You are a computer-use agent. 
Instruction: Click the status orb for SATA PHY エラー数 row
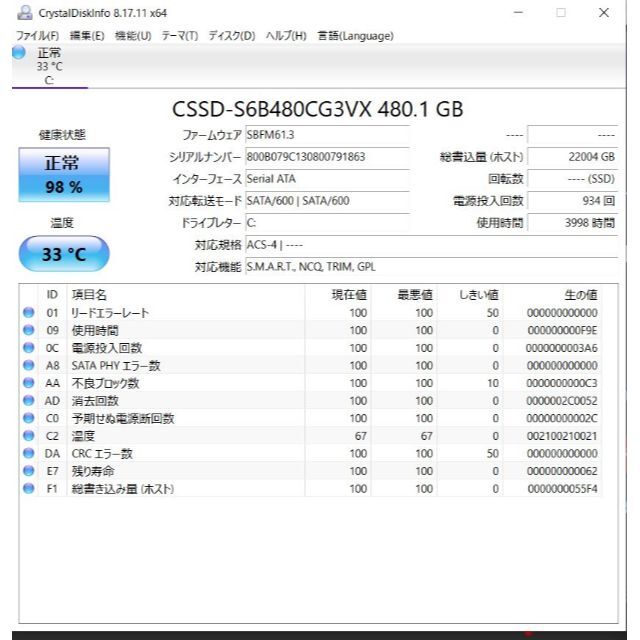(x=29, y=365)
